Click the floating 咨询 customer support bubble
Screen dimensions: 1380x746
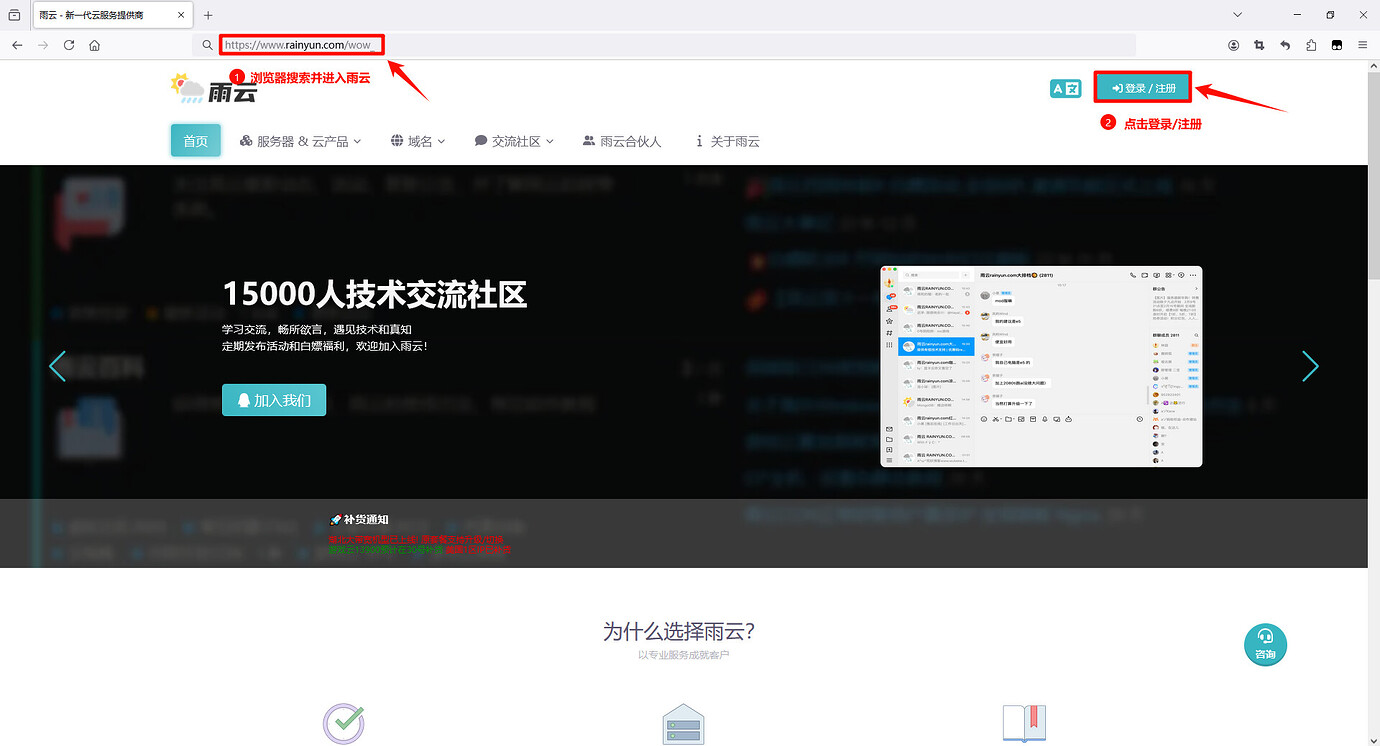[1265, 645]
